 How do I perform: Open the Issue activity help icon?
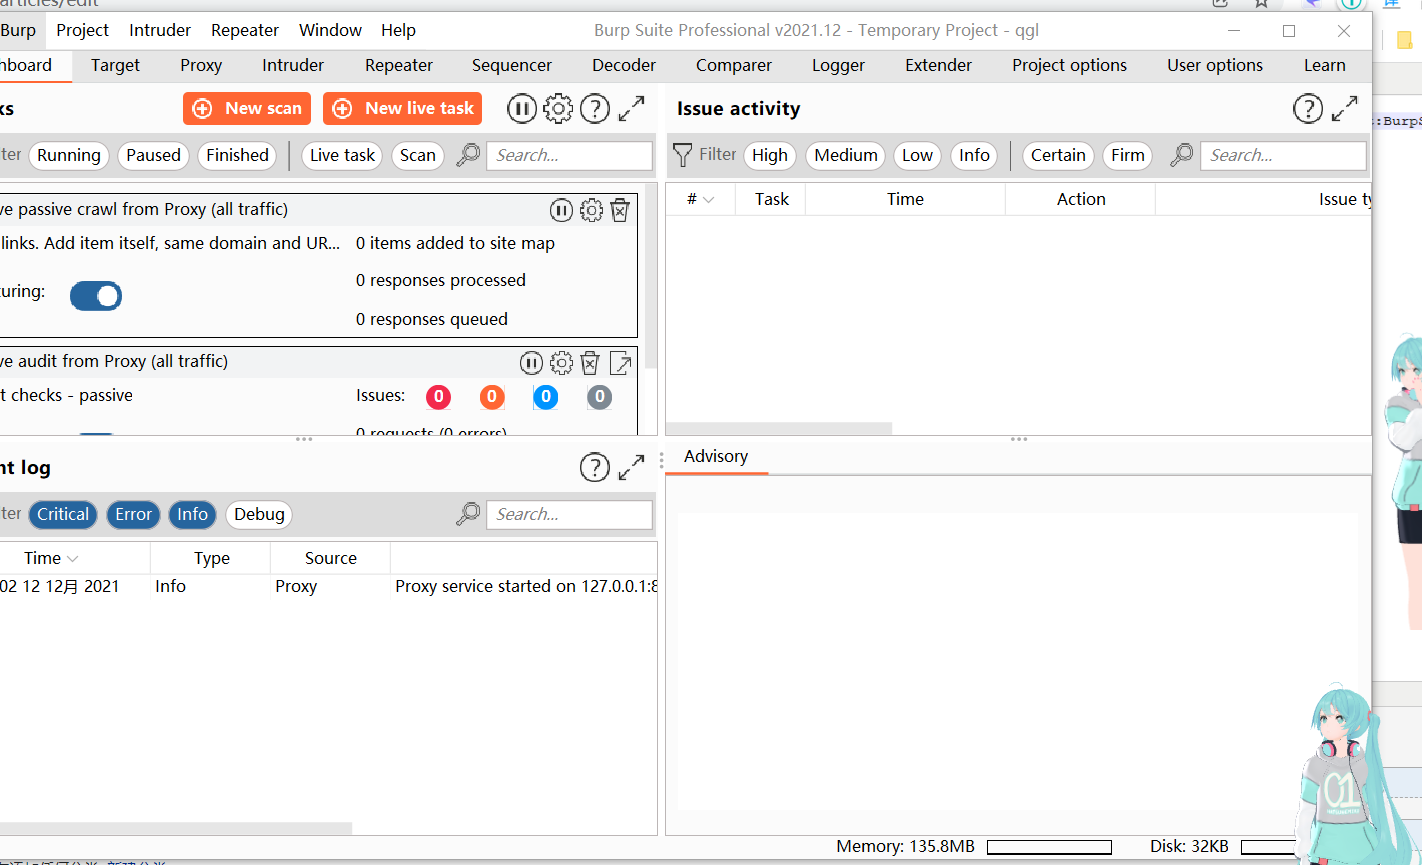[x=1308, y=108]
